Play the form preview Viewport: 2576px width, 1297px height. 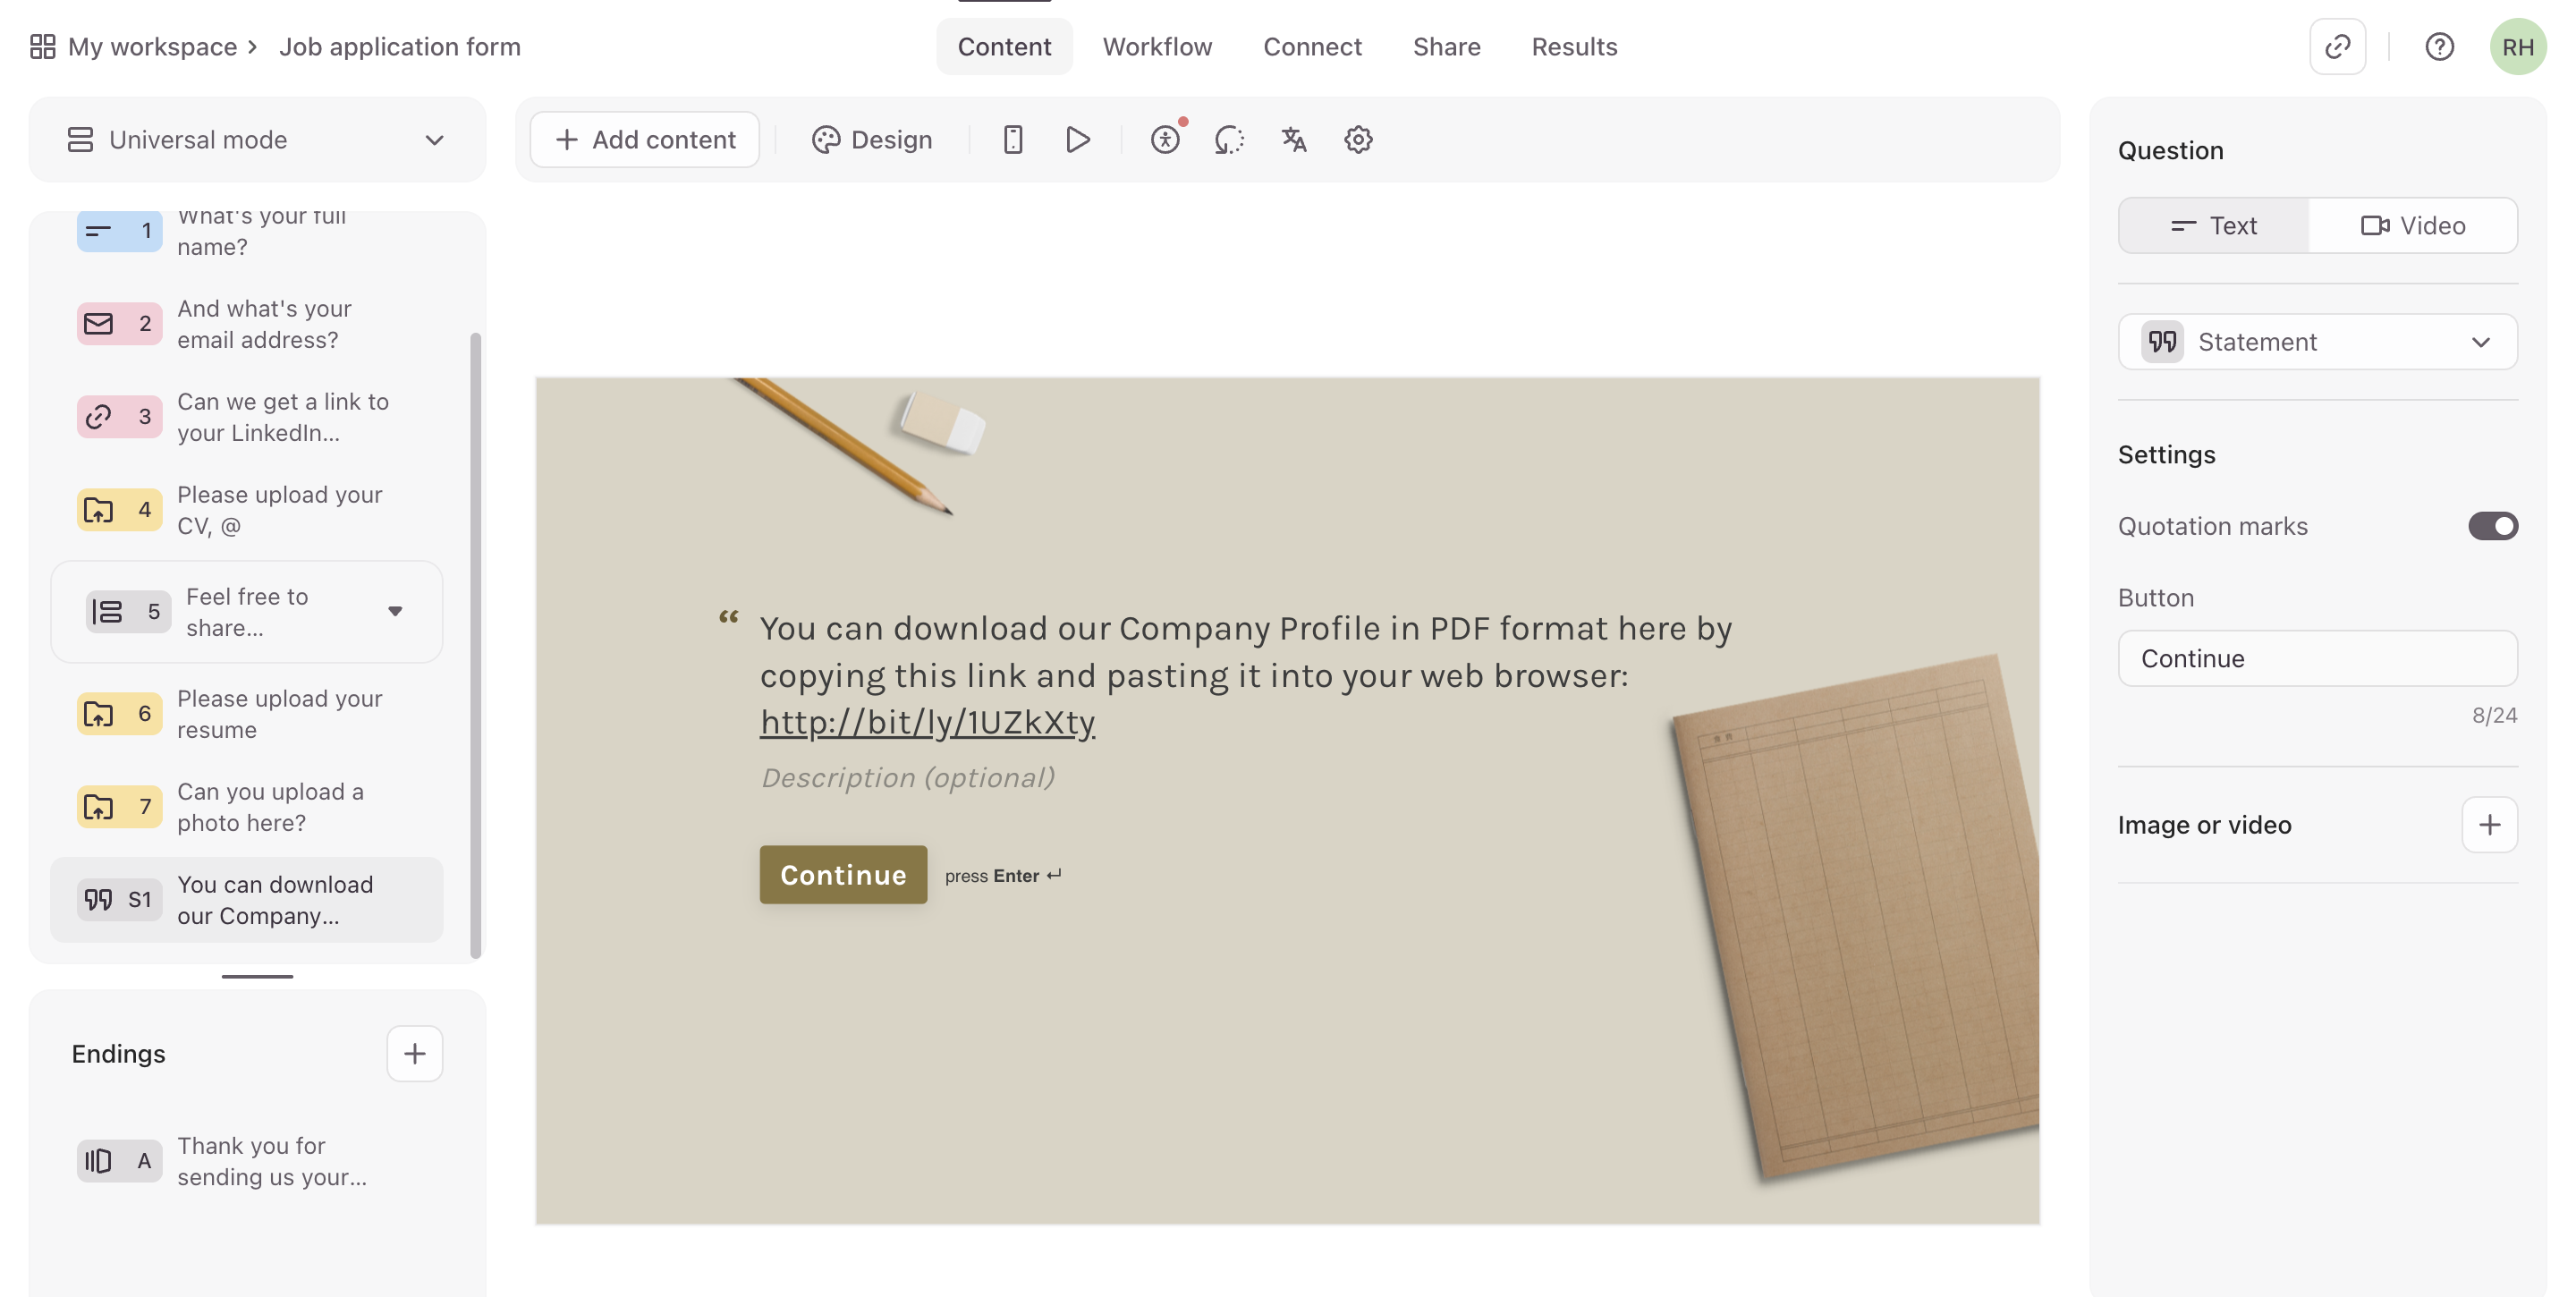[1077, 140]
